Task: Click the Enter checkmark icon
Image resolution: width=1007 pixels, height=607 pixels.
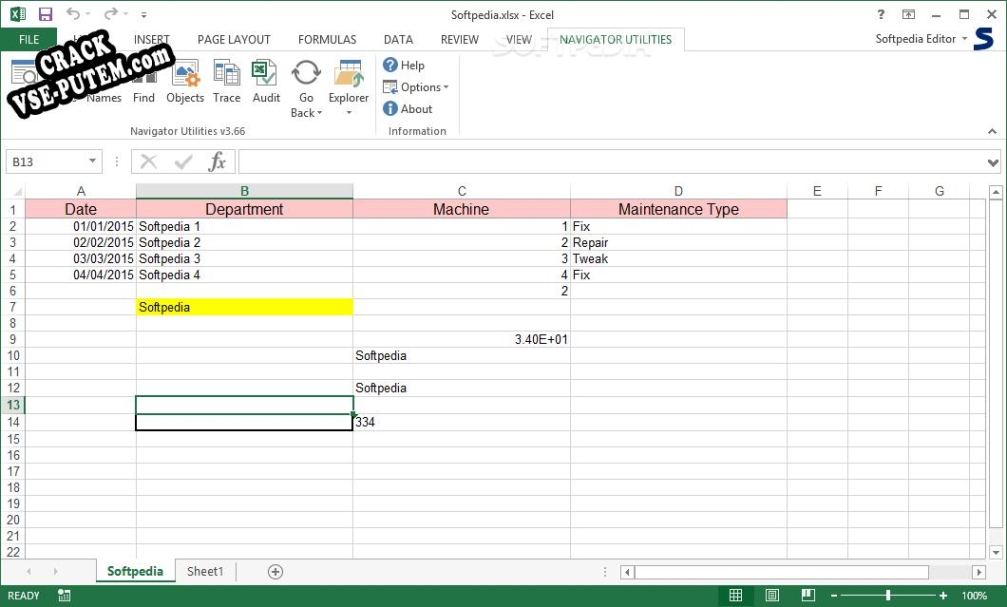Action: pos(183,161)
